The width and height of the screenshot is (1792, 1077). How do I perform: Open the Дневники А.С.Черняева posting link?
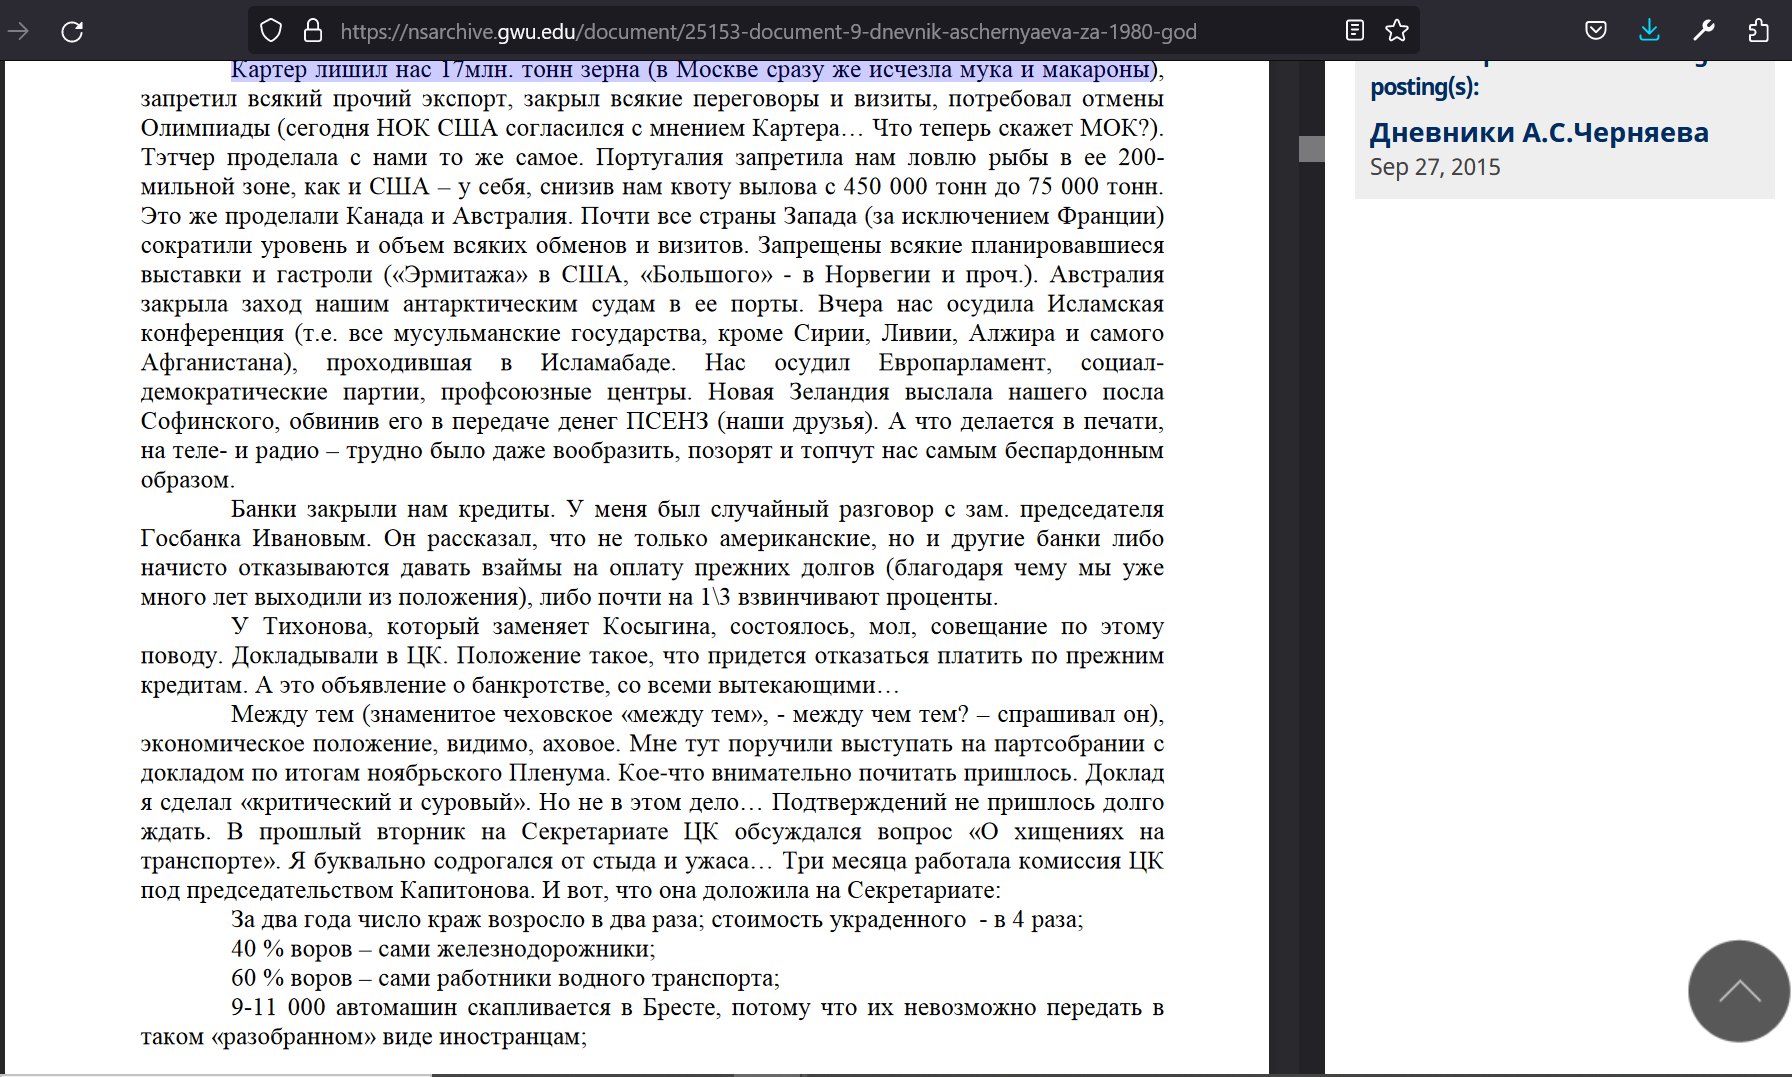1539,132
